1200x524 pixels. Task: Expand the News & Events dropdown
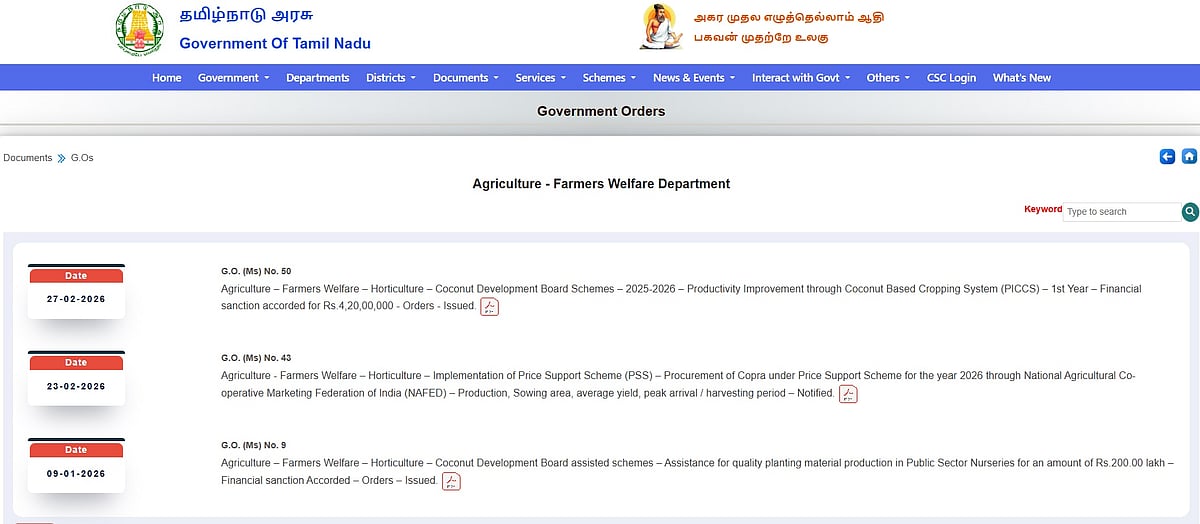click(694, 78)
